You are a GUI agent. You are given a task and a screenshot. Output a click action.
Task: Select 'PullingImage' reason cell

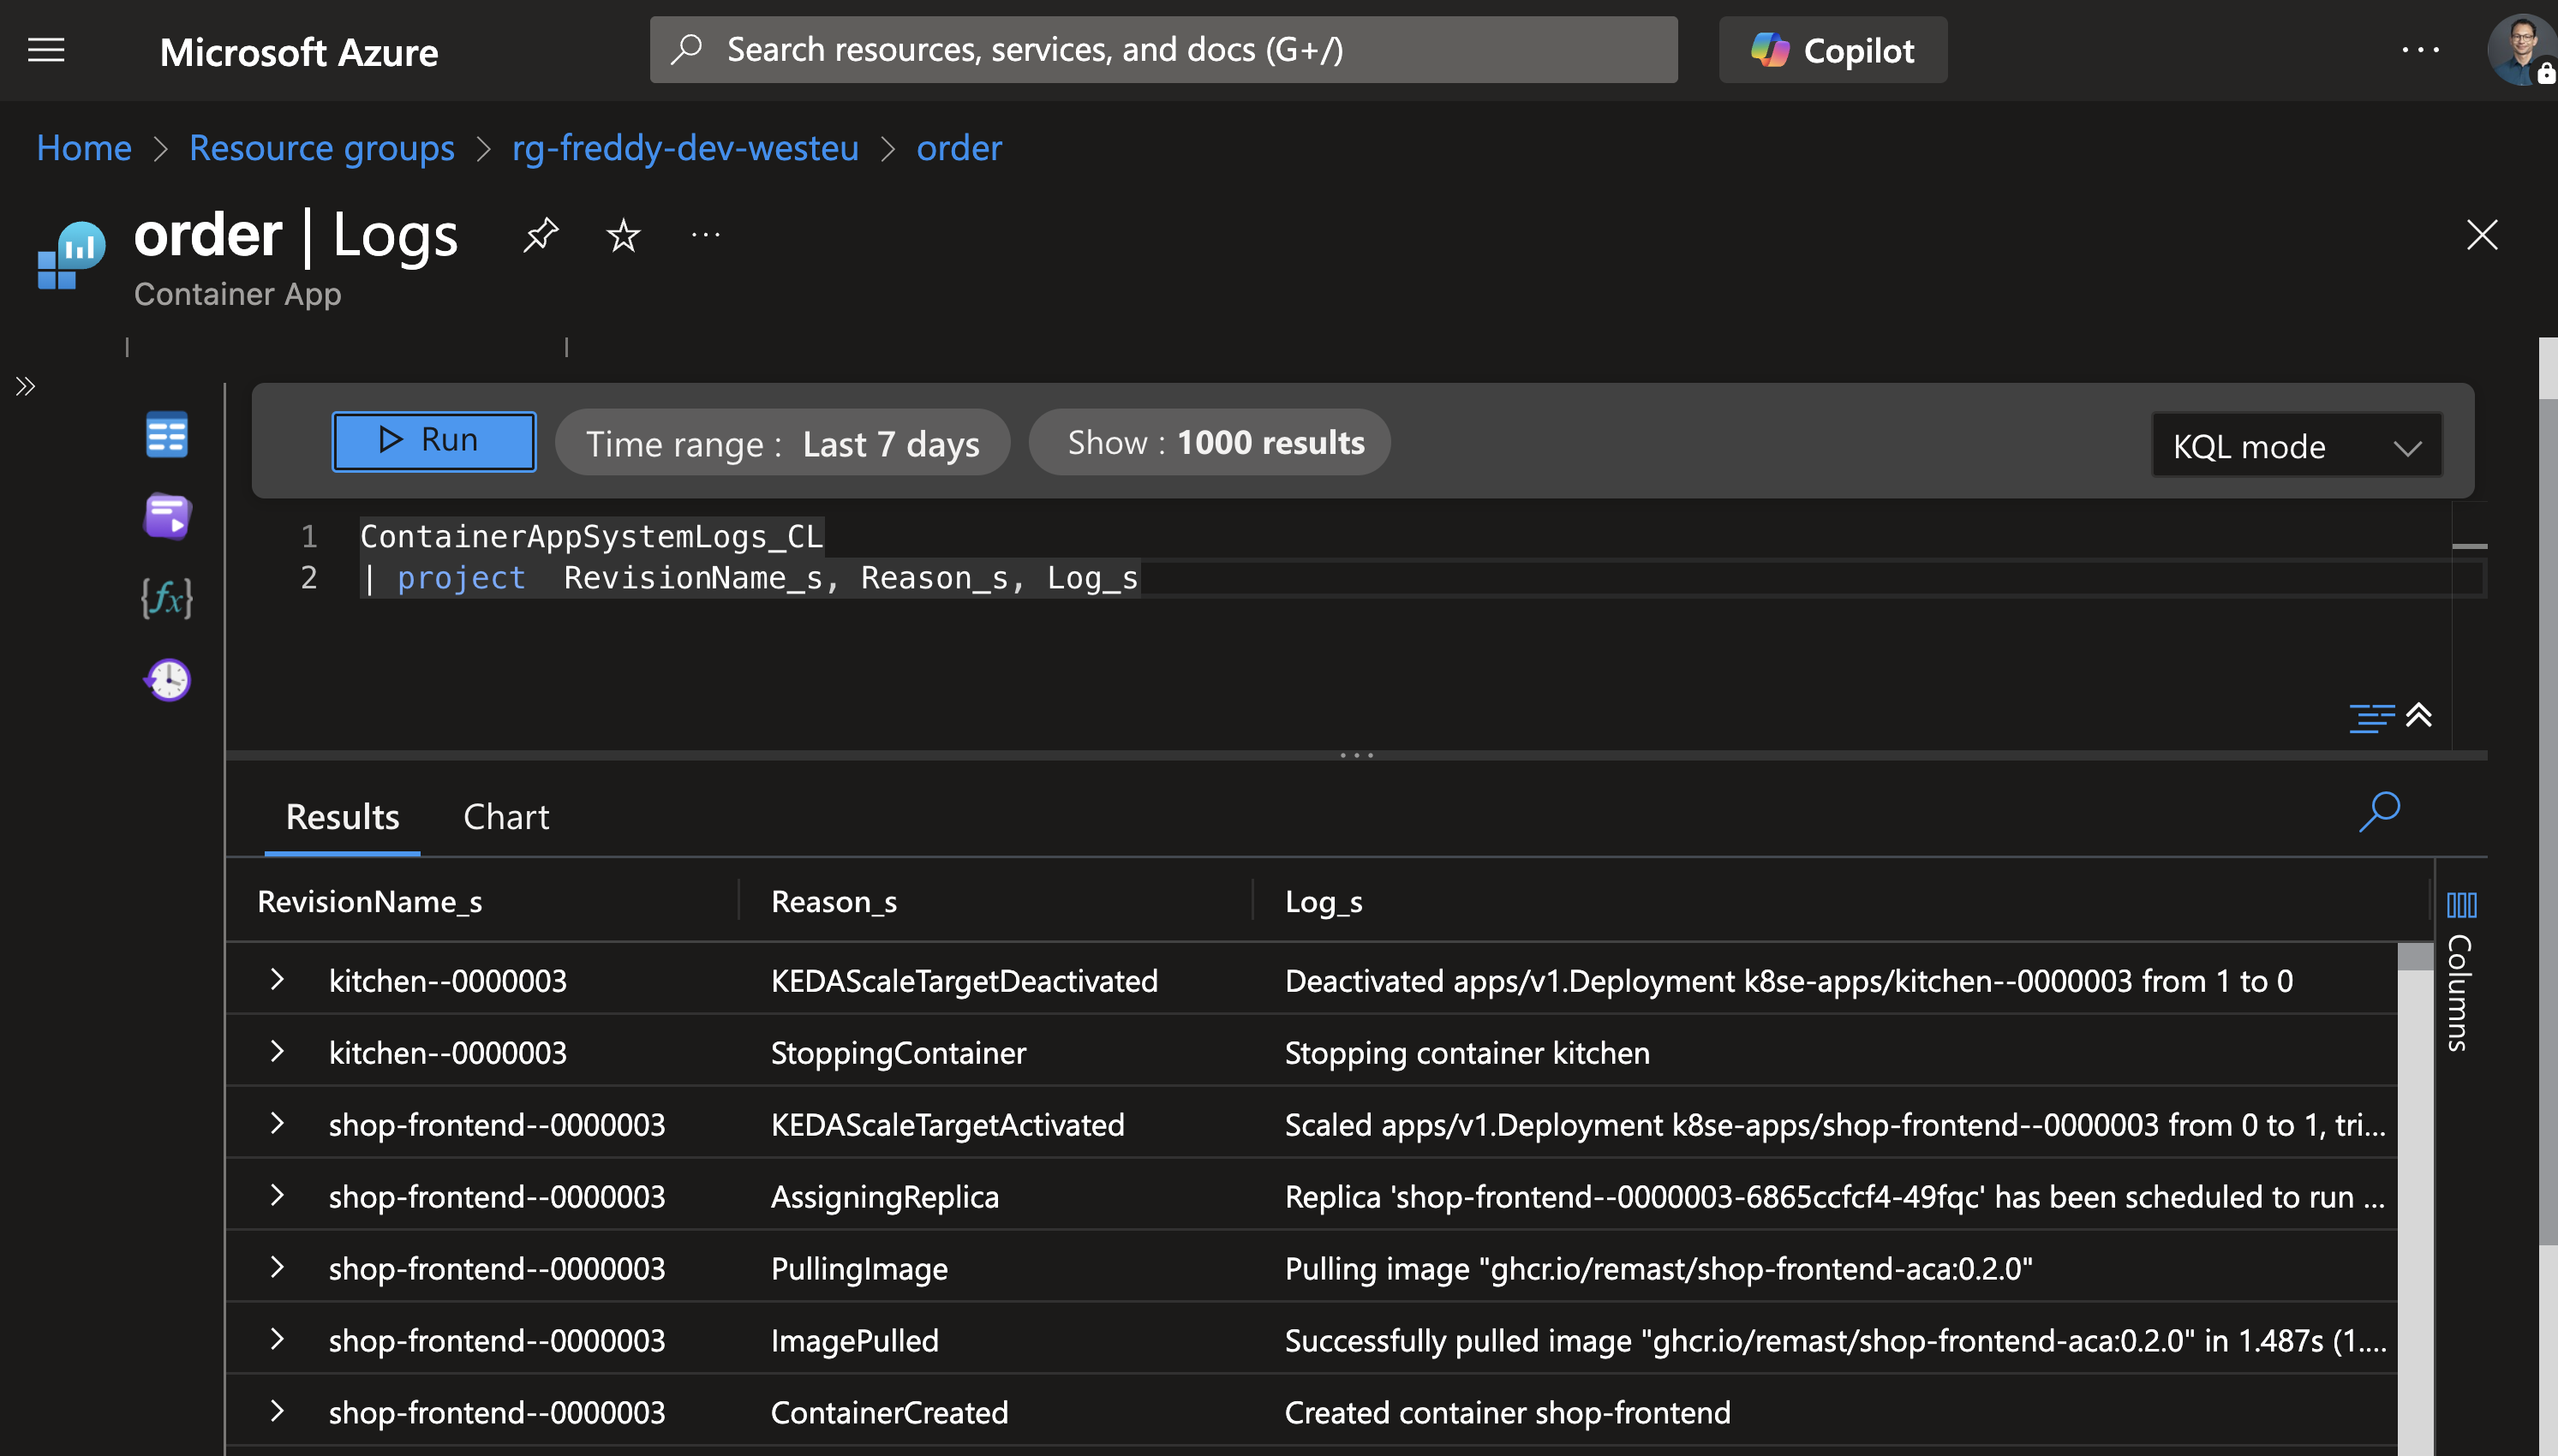point(859,1269)
